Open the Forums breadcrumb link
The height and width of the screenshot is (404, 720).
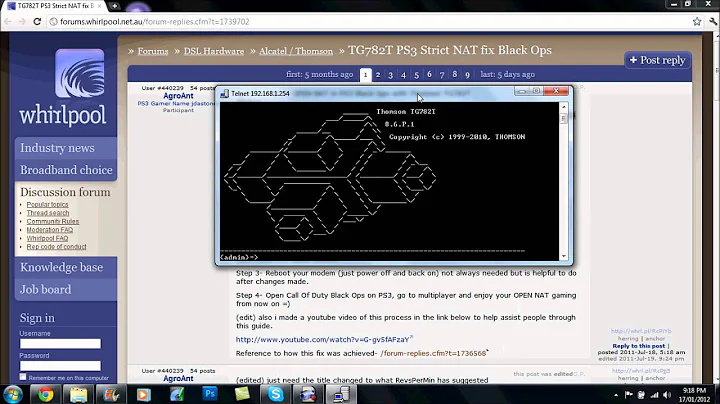click(153, 51)
